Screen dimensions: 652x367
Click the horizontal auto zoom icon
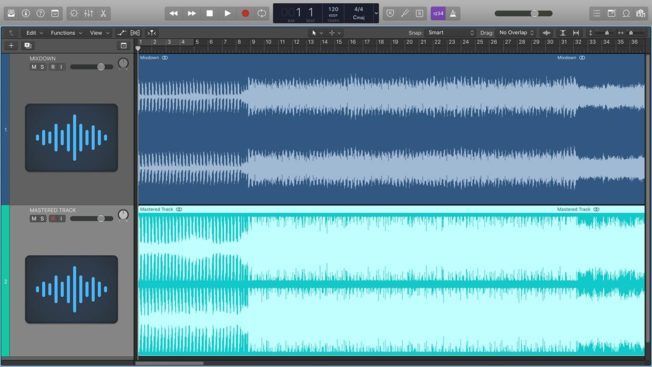click(x=576, y=33)
